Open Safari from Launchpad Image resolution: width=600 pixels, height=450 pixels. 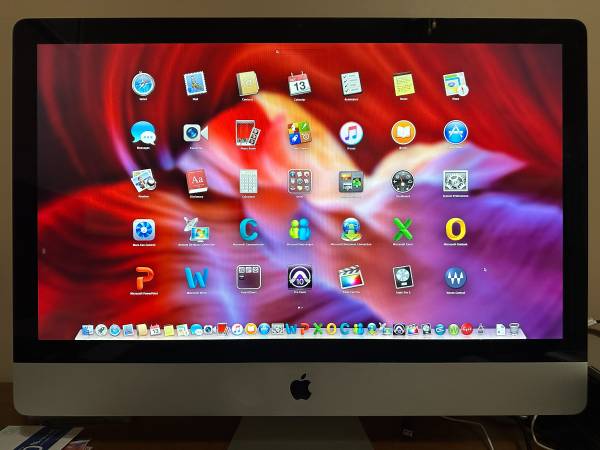(143, 84)
